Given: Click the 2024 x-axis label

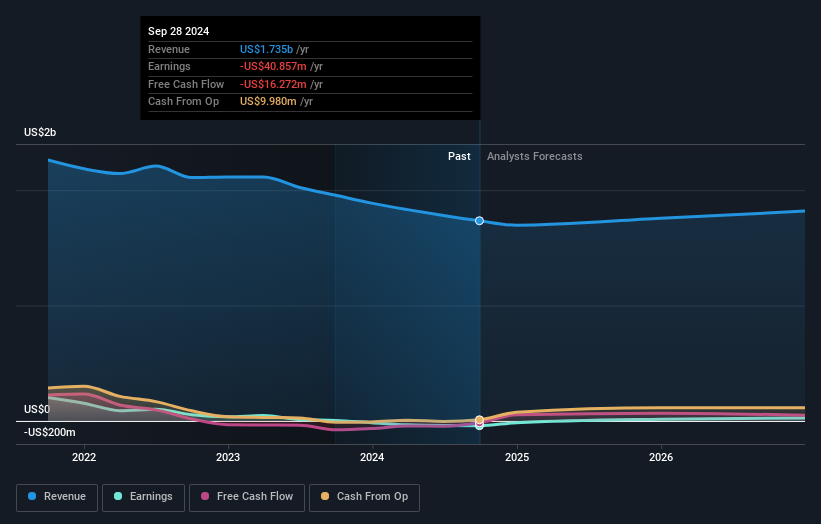Looking at the screenshot, I should (372, 457).
